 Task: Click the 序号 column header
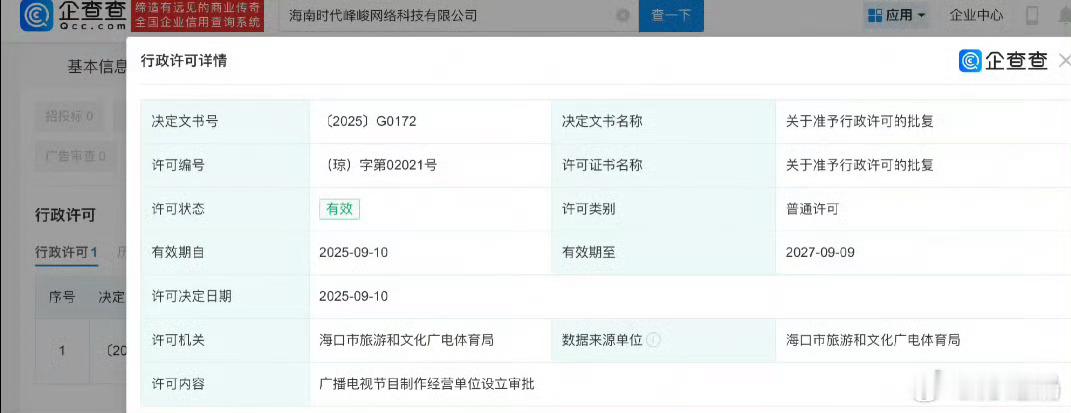point(61,297)
